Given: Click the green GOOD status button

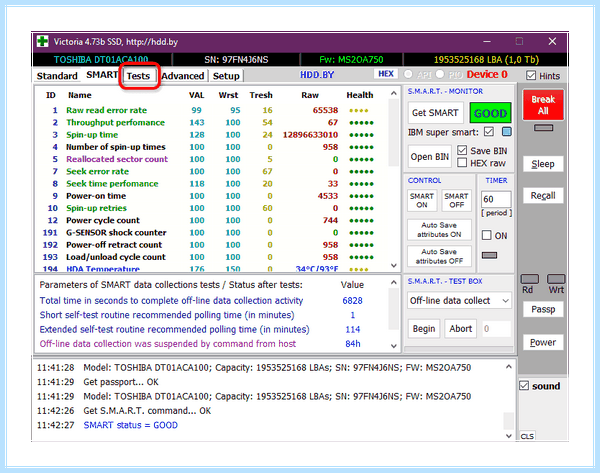Looking at the screenshot, I should (490, 113).
